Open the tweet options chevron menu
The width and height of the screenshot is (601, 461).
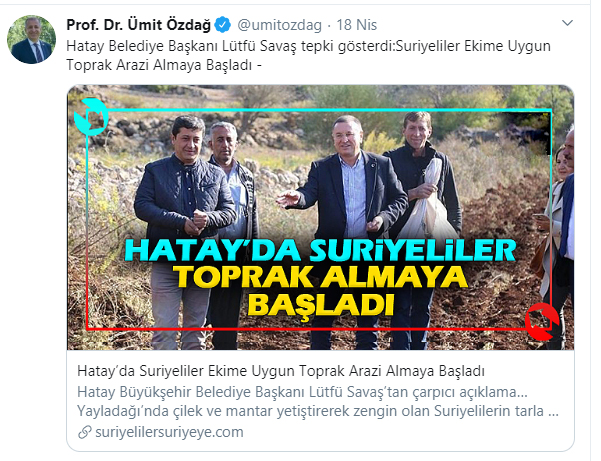567,23
